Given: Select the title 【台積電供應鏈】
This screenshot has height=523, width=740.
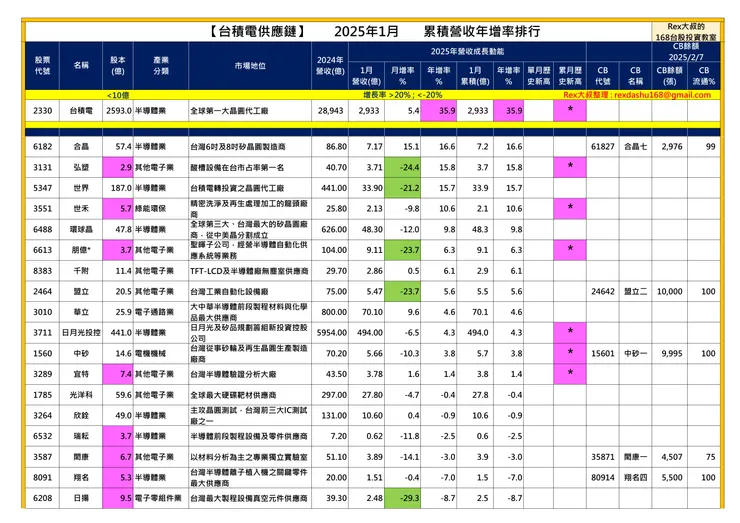Looking at the screenshot, I should point(257,32).
